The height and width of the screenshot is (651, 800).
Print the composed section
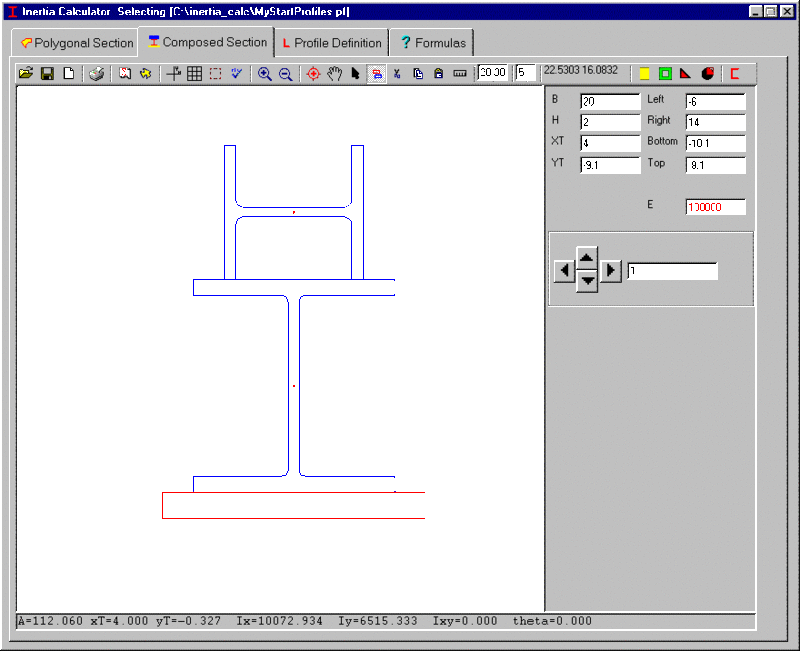click(96, 72)
